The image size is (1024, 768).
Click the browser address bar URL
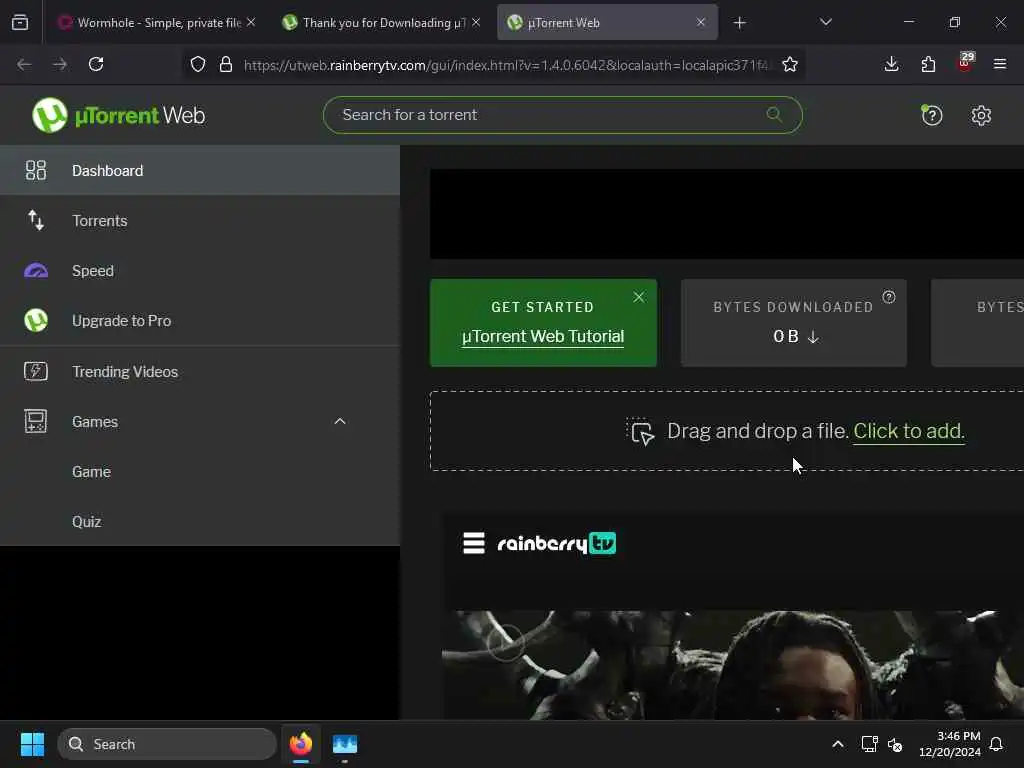(506, 65)
